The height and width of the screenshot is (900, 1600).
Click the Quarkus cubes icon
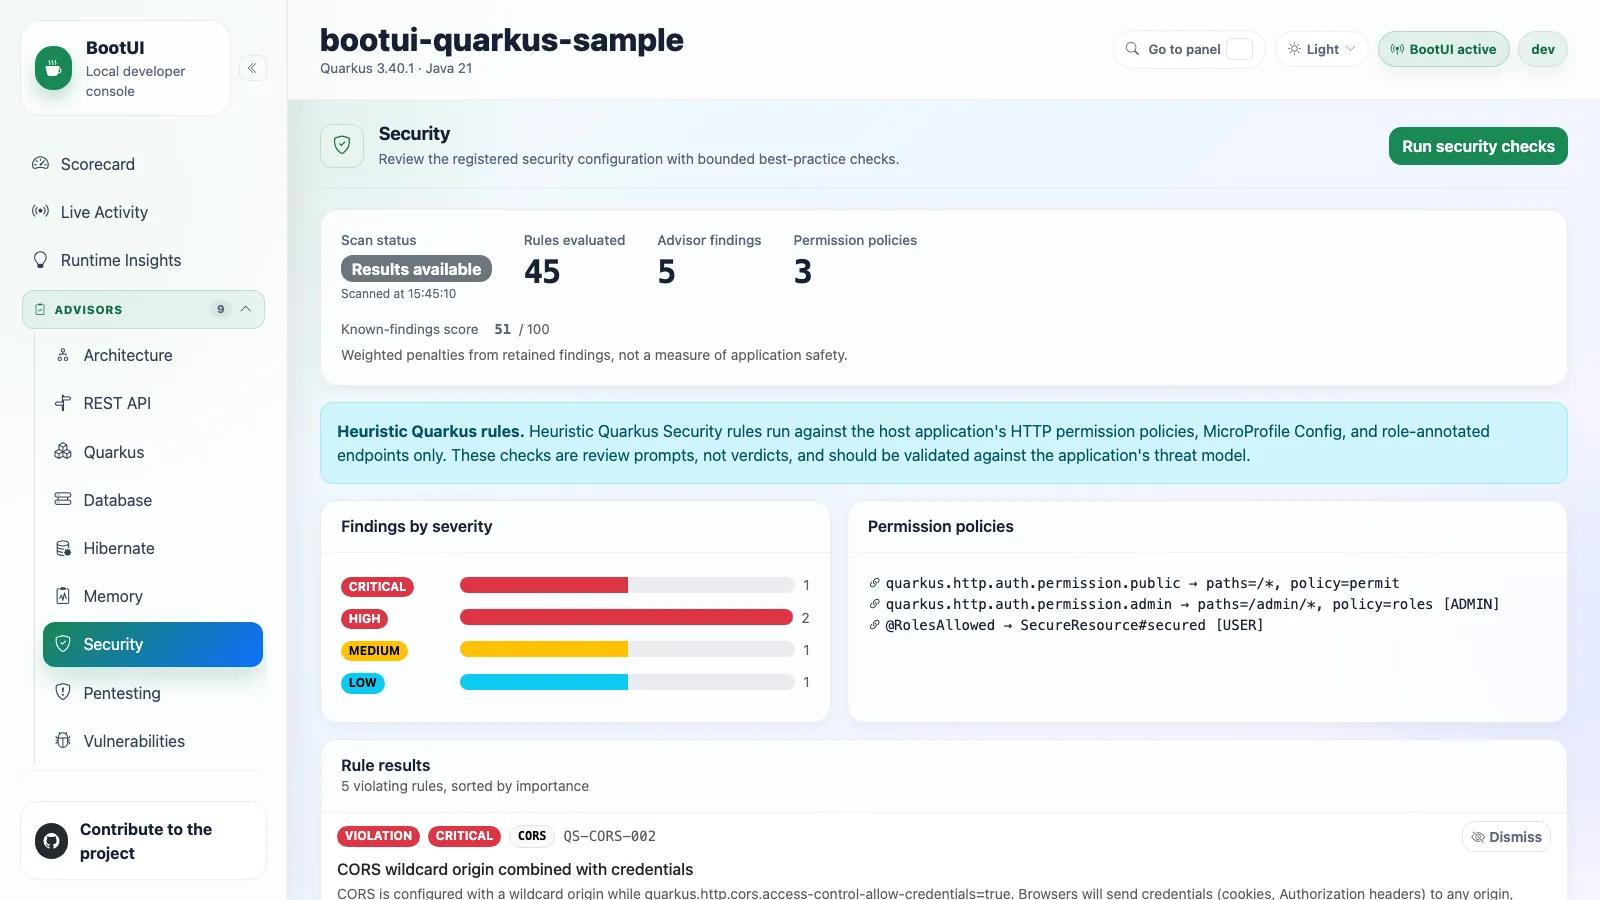63,451
